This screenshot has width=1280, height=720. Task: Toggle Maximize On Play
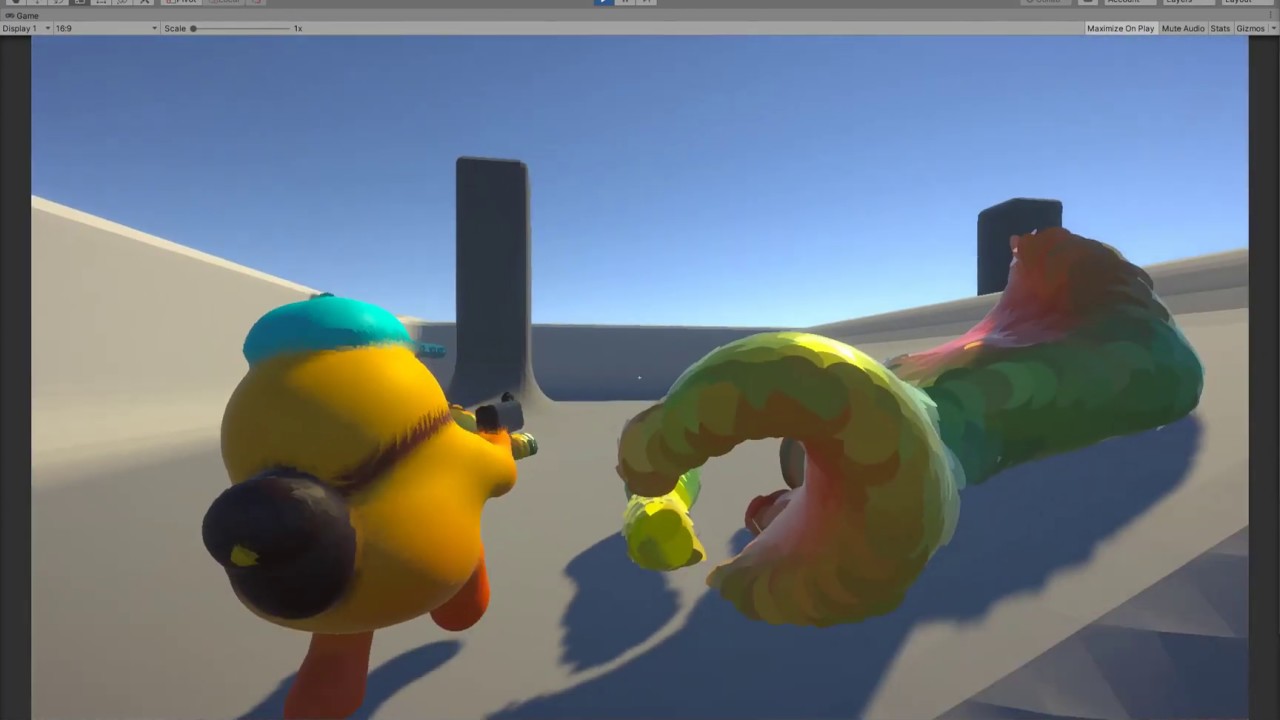point(1120,28)
